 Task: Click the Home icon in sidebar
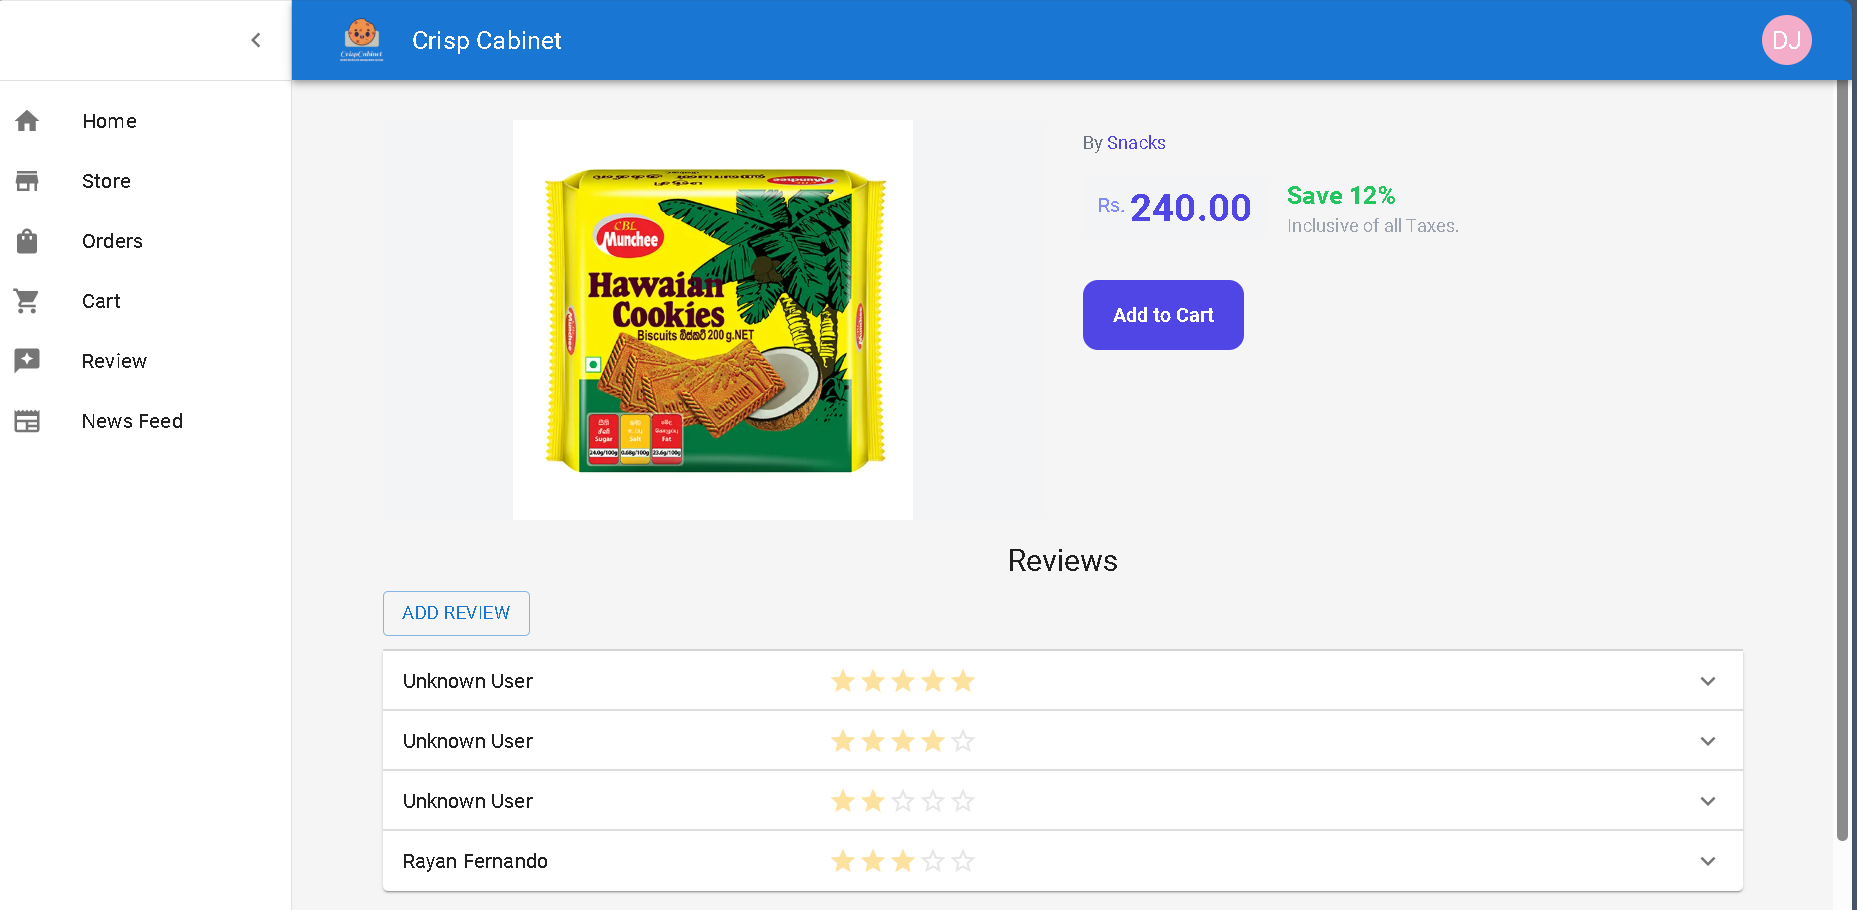tap(27, 121)
